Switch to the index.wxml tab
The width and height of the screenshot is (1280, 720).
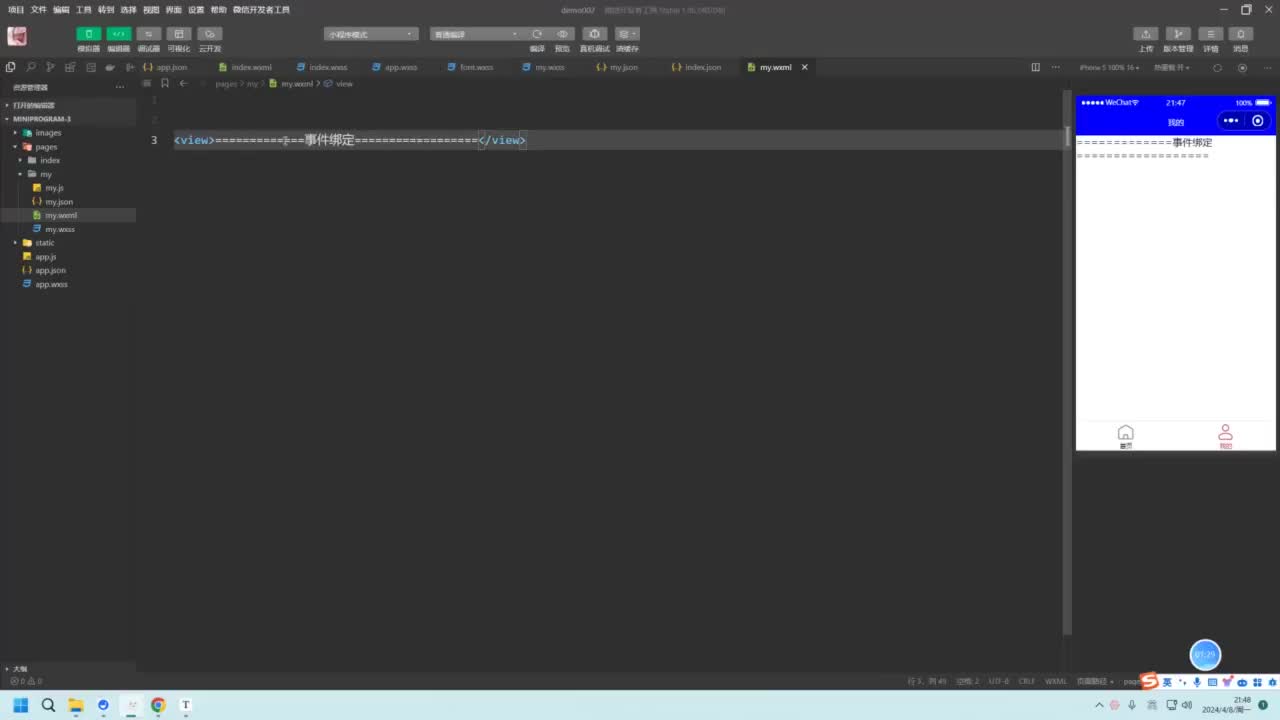point(251,67)
